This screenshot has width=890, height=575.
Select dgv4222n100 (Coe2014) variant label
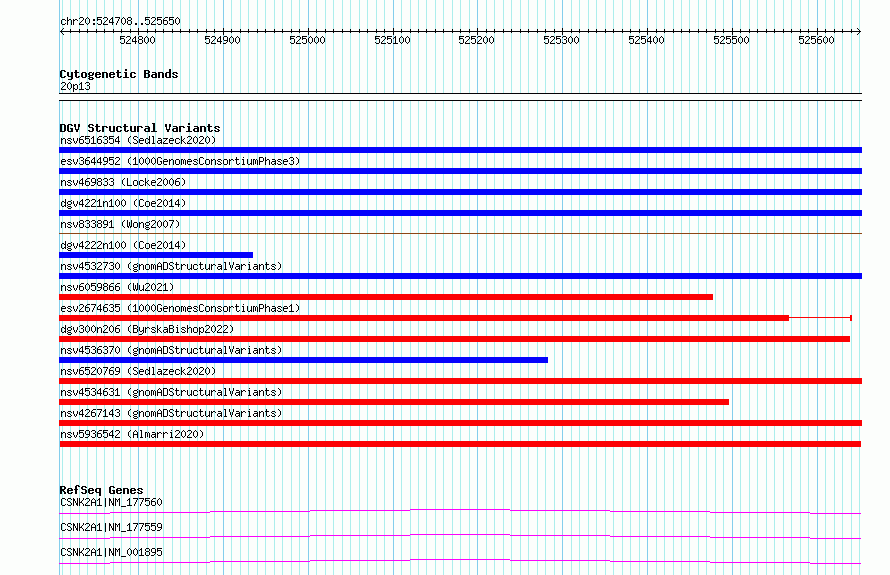coord(123,245)
